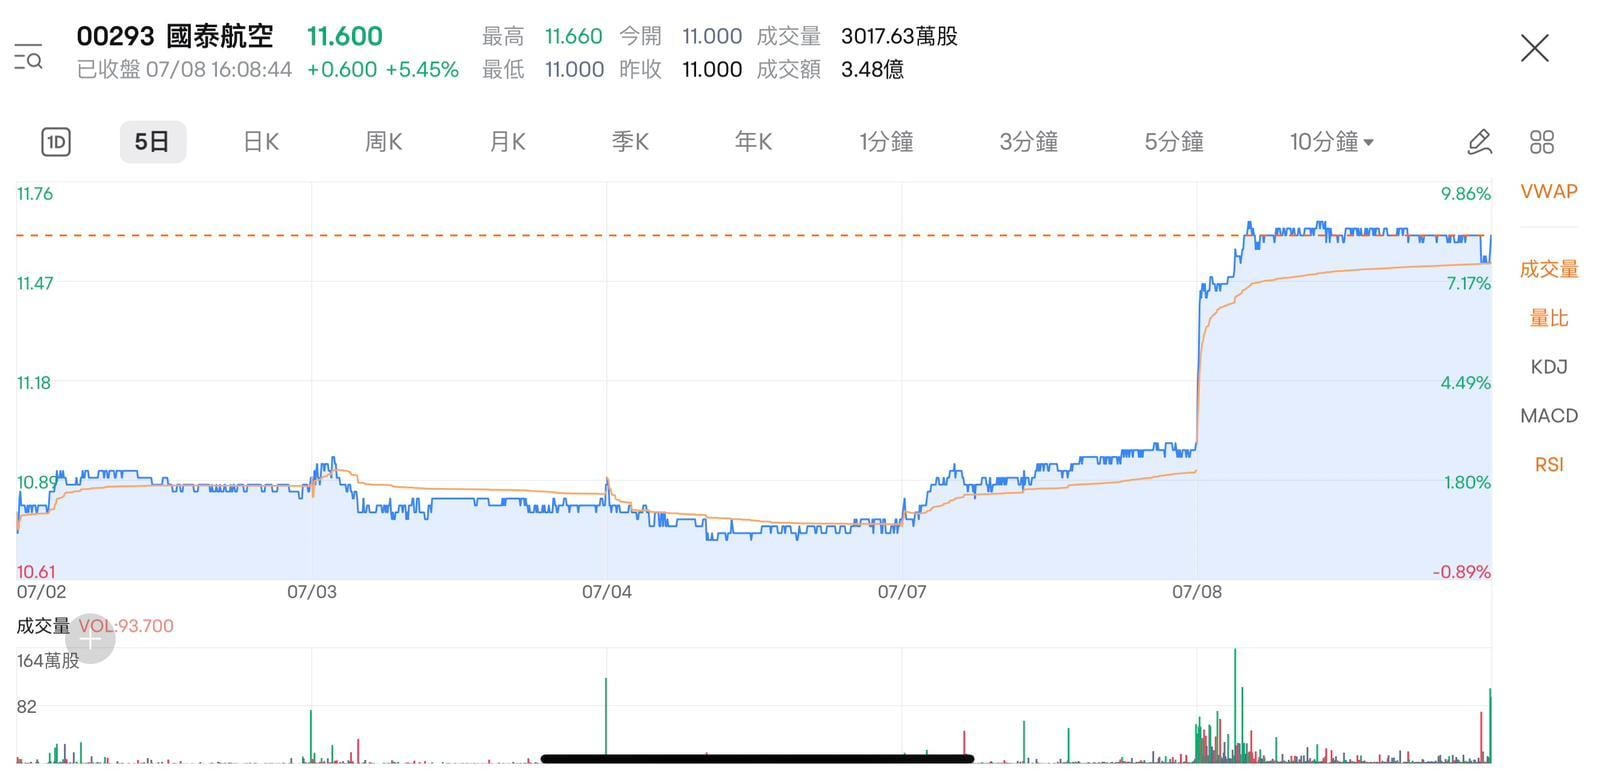Viewport: 1600px width, 778px height.
Task: Toggle the 成交量 volume indicator
Action: [x=1548, y=269]
